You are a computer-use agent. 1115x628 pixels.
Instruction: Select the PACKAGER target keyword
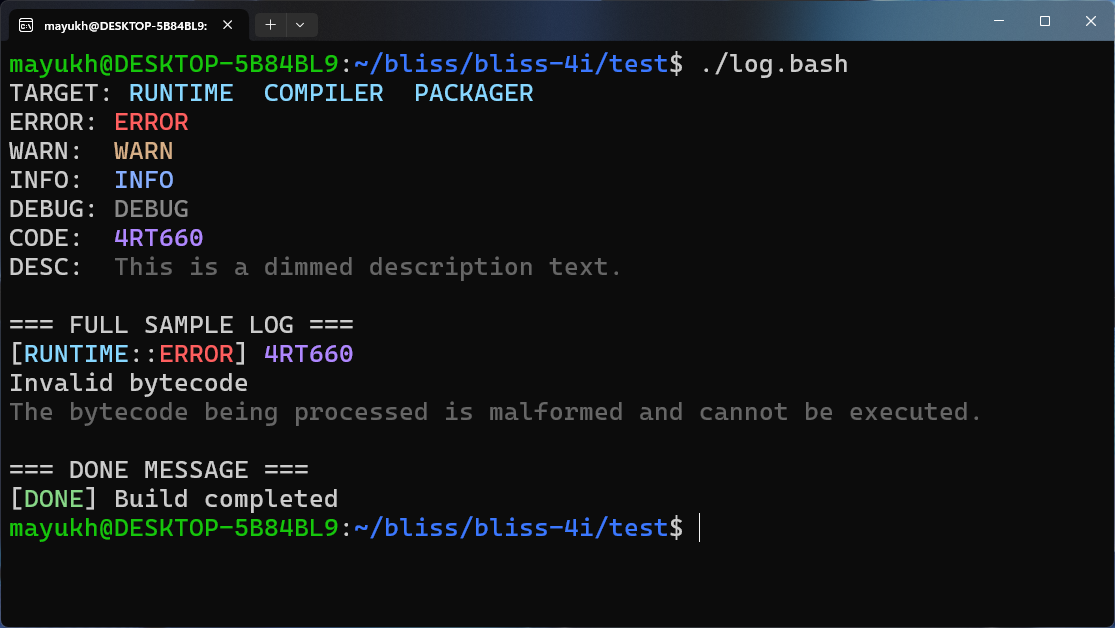click(x=473, y=92)
